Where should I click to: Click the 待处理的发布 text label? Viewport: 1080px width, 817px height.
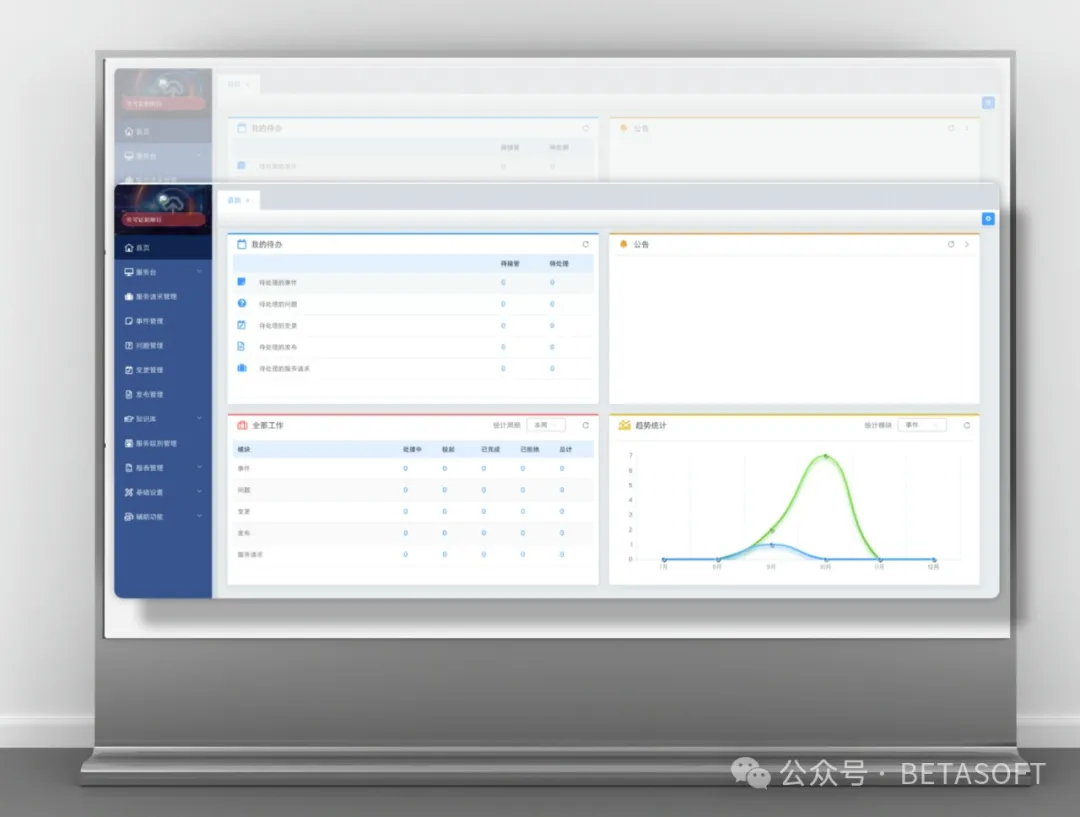[x=278, y=347]
